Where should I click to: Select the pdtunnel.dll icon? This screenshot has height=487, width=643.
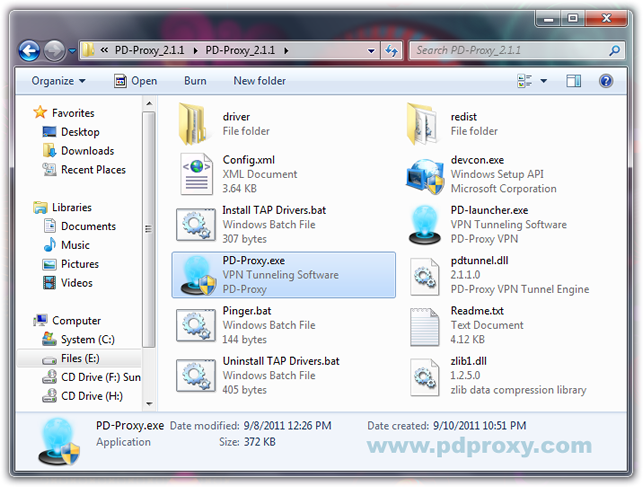[424, 276]
